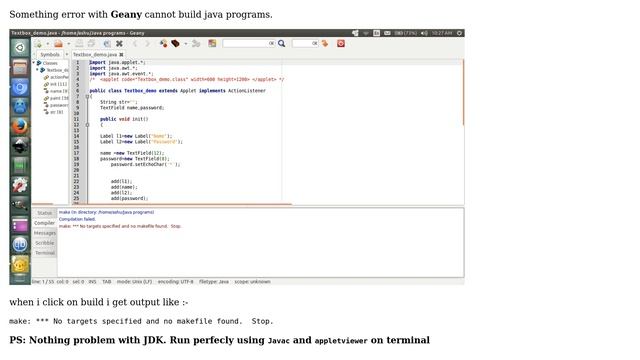Launch Chromium from the Ubuntu launcher

point(20,87)
